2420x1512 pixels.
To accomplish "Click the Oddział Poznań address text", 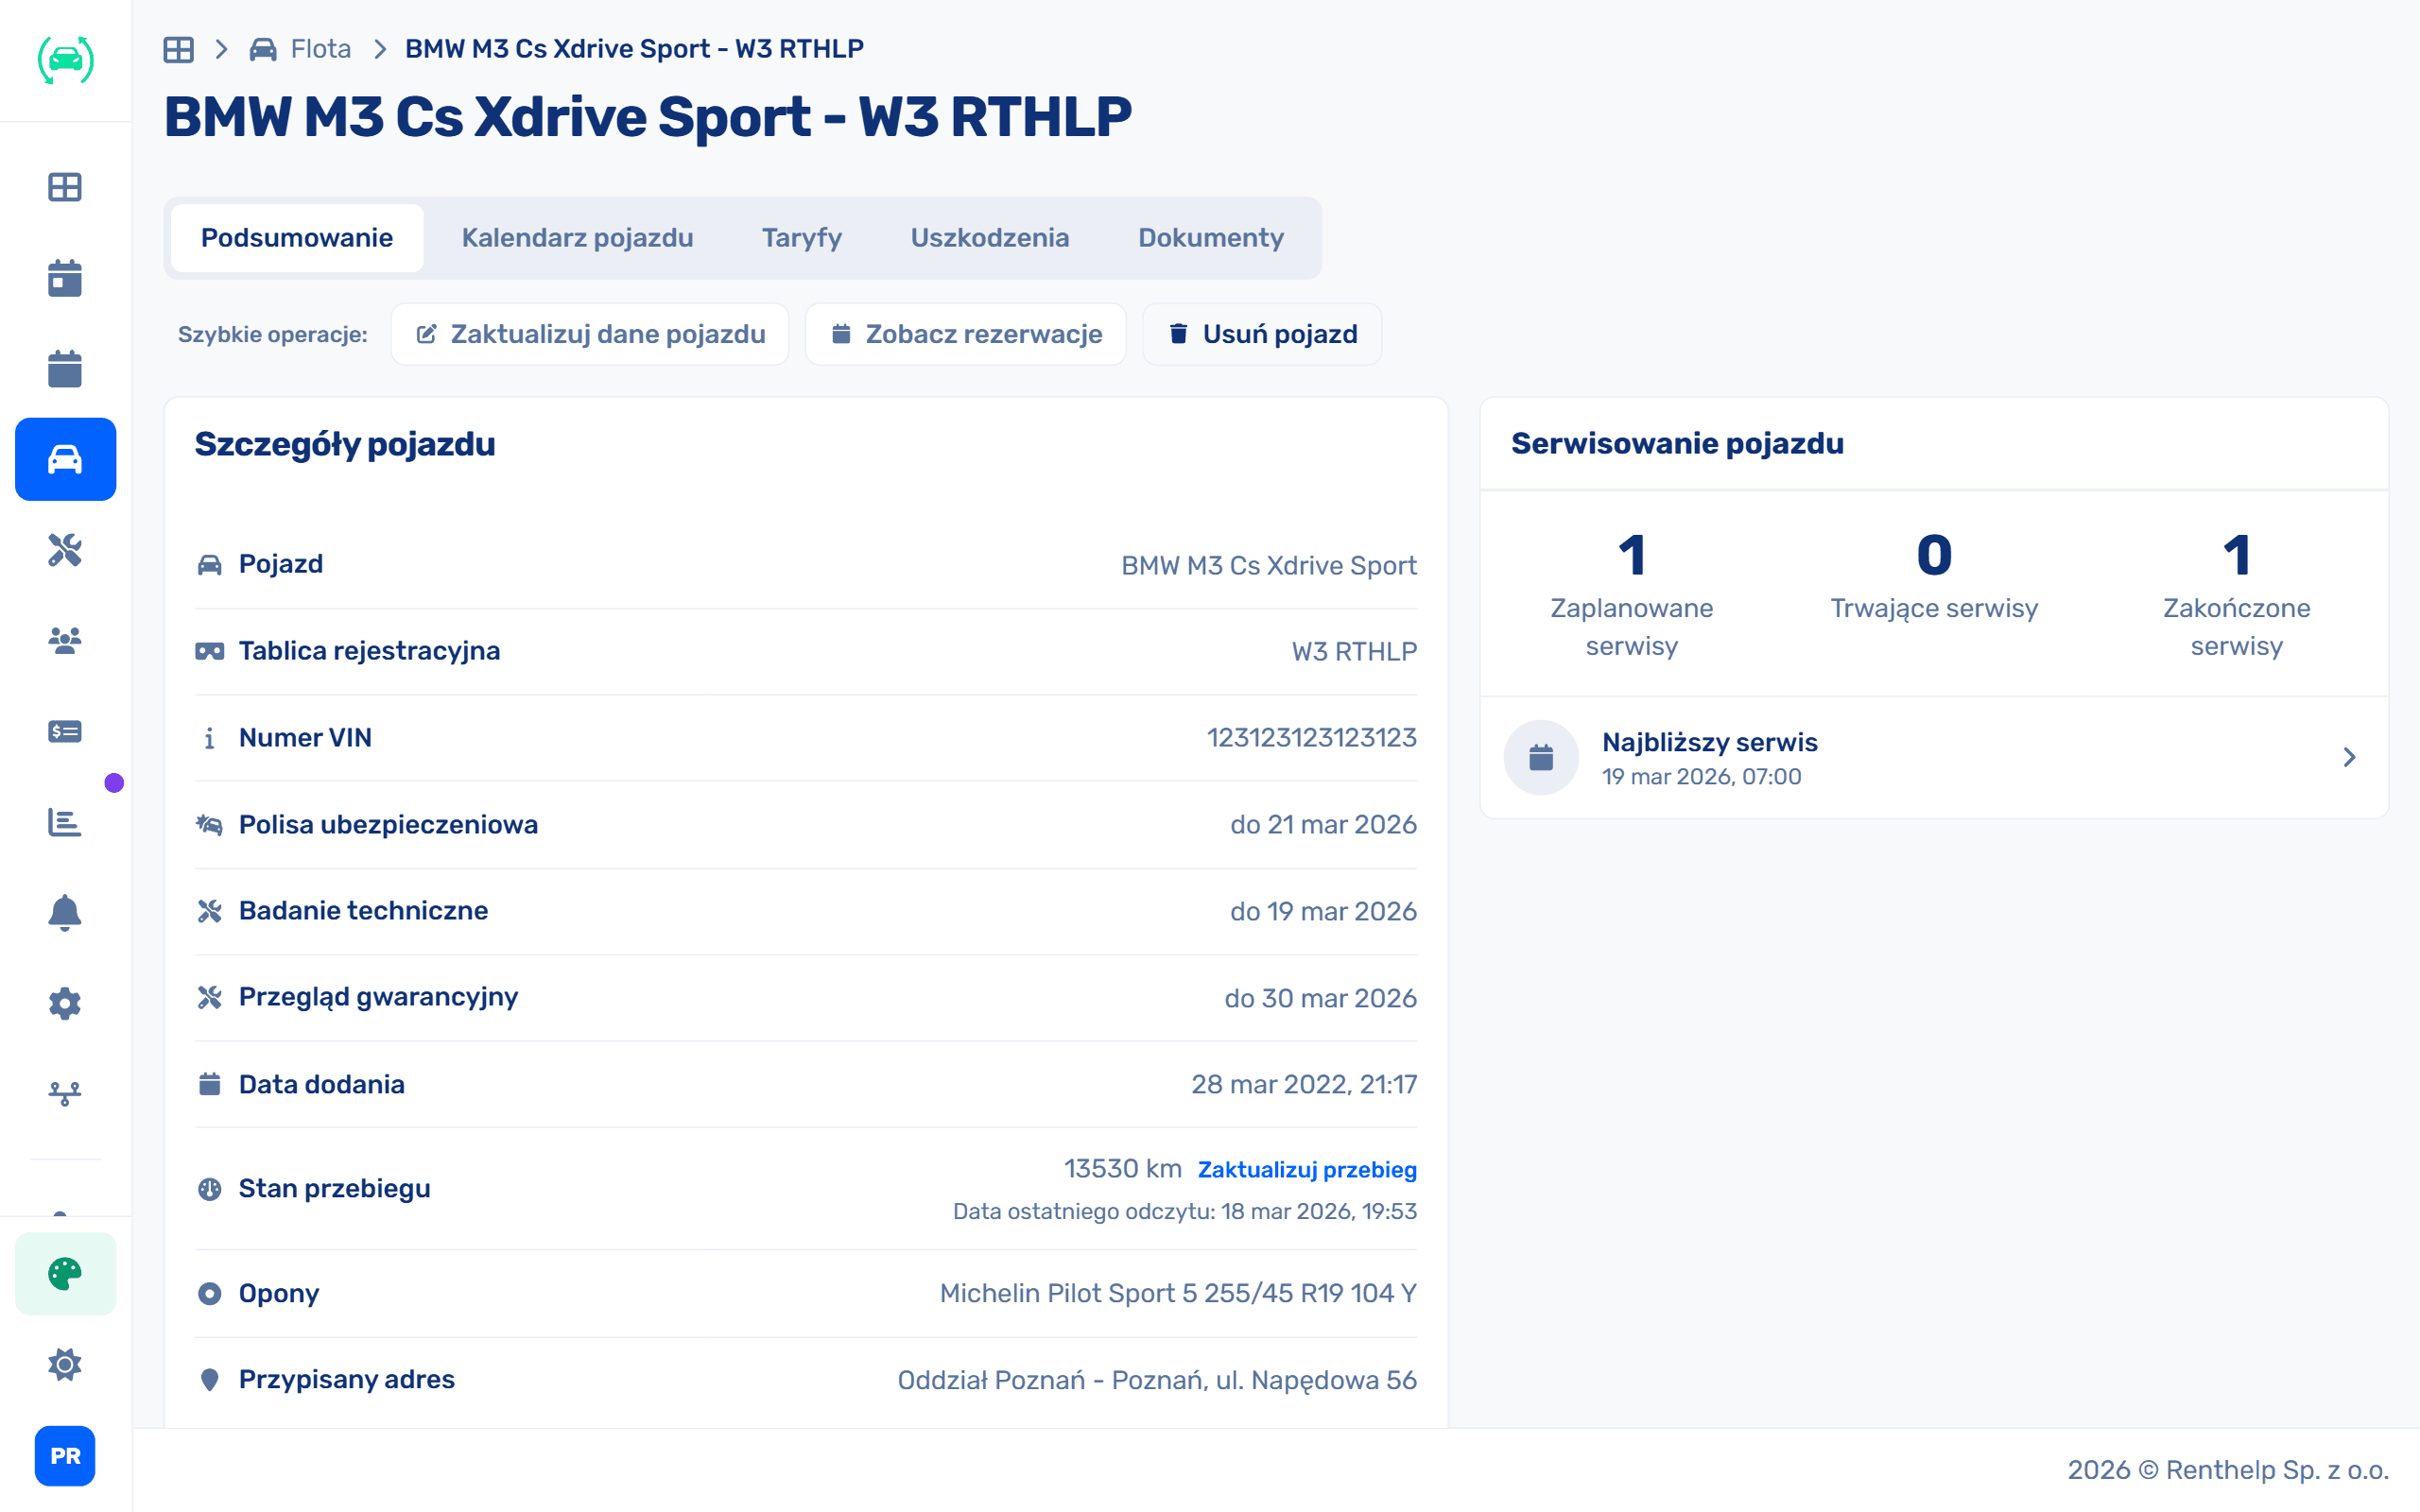I will [1157, 1381].
